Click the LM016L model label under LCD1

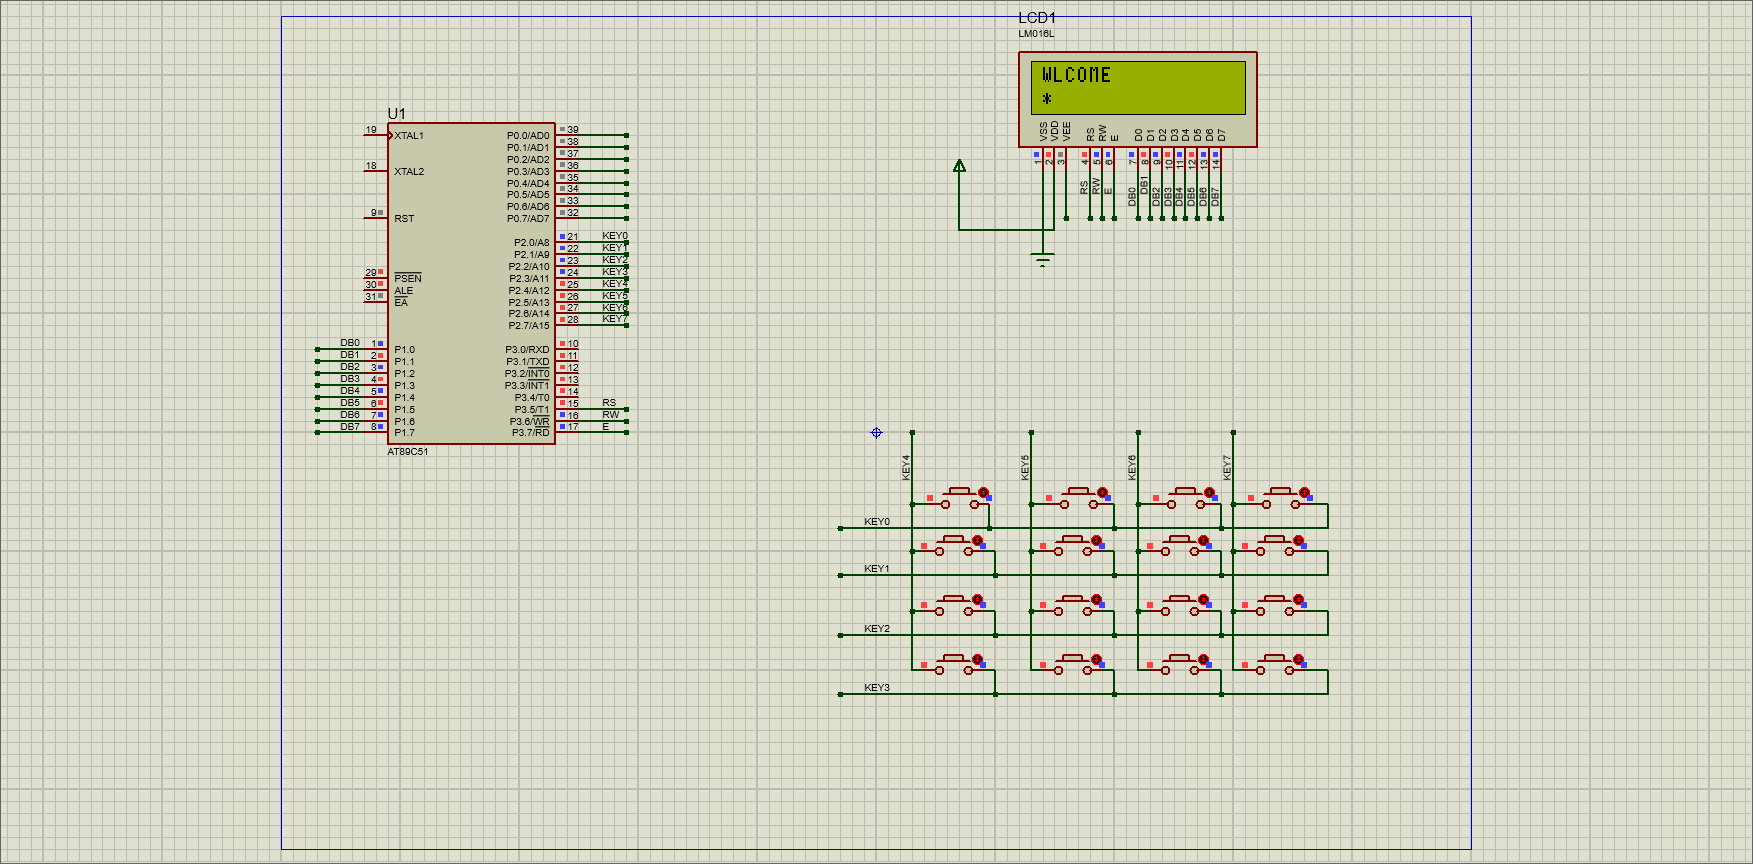(1036, 34)
